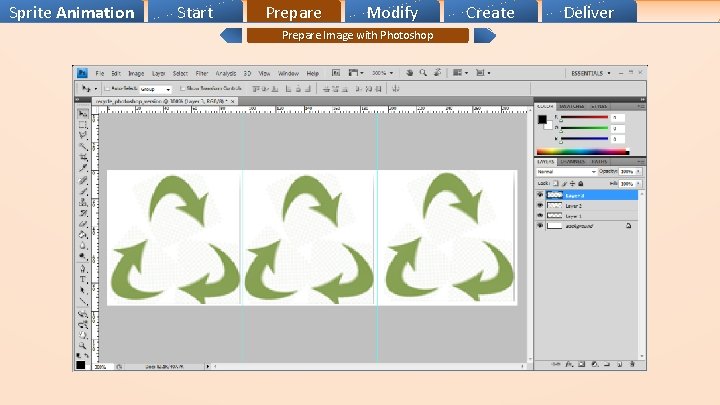Select the Zoom tool in toolbox
The width and height of the screenshot is (720, 405).
(83, 345)
